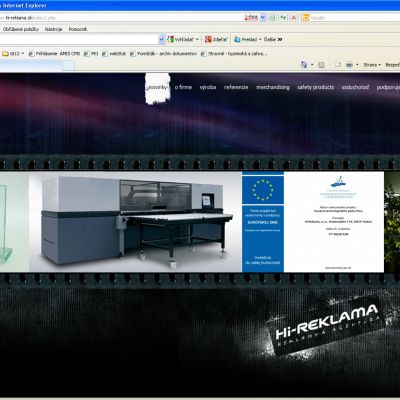The height and width of the screenshot is (400, 400).
Task: Expand the address bar history dropdown
Action: coord(263,17)
